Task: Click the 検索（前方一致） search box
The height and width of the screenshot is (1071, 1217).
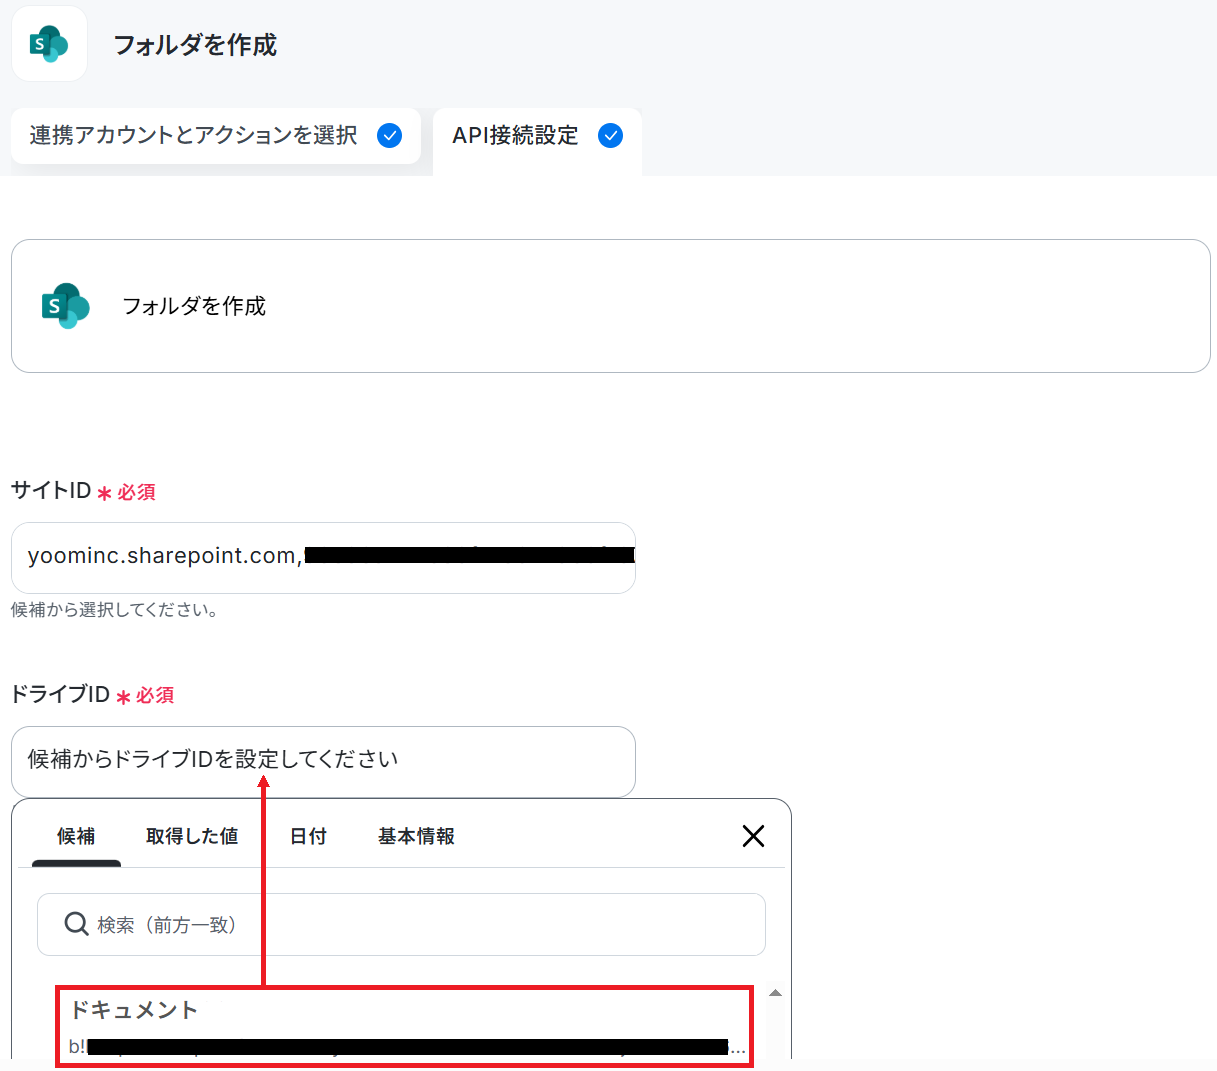Action: [x=401, y=924]
